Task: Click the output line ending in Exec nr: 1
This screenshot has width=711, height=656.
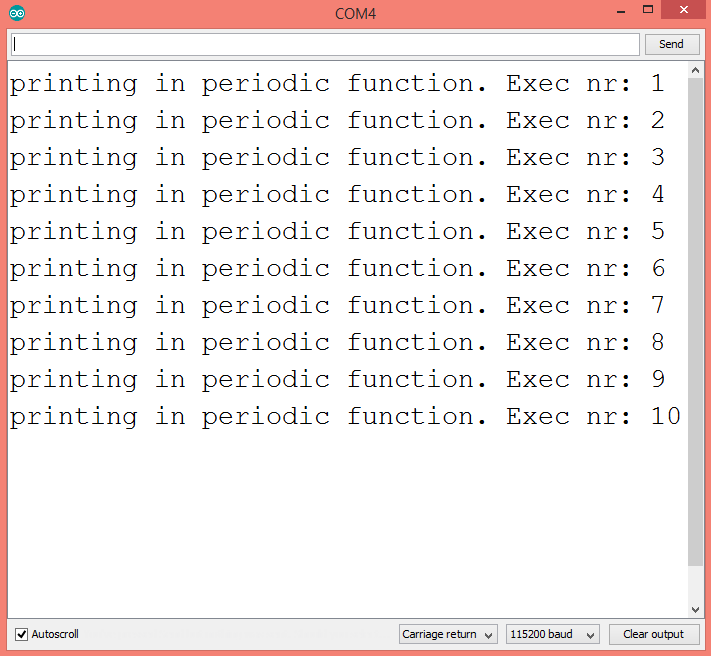Action: tap(337, 84)
